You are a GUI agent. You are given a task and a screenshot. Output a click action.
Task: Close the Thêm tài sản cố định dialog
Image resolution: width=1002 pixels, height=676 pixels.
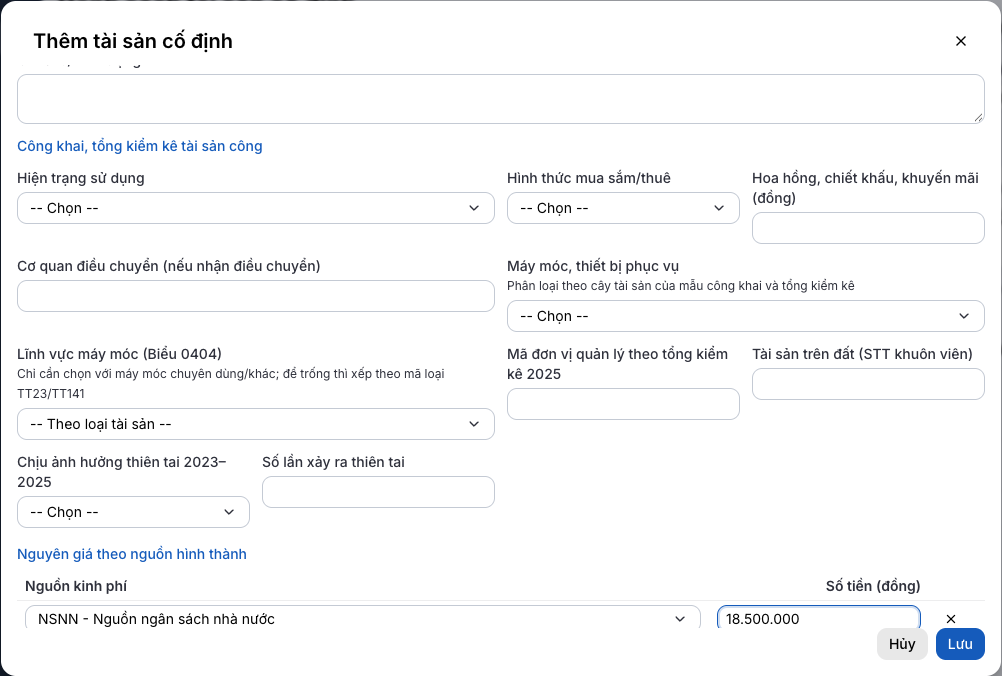click(x=960, y=41)
